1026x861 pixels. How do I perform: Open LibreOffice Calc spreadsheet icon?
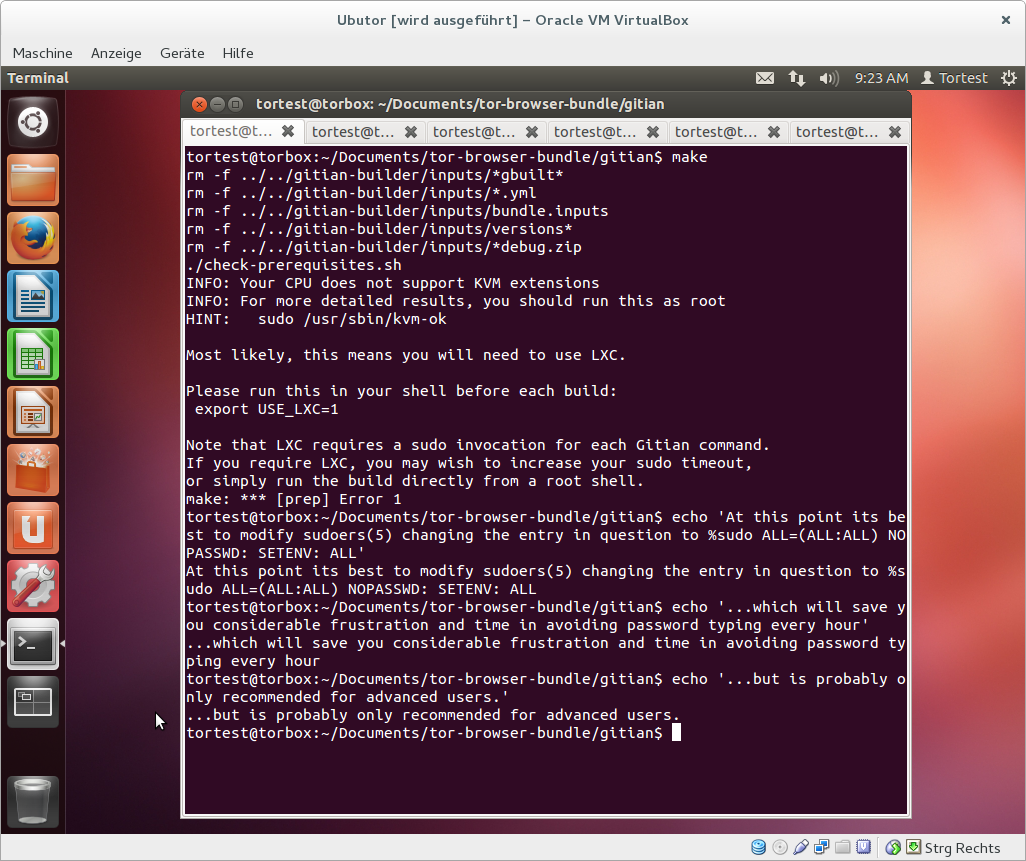pos(33,354)
